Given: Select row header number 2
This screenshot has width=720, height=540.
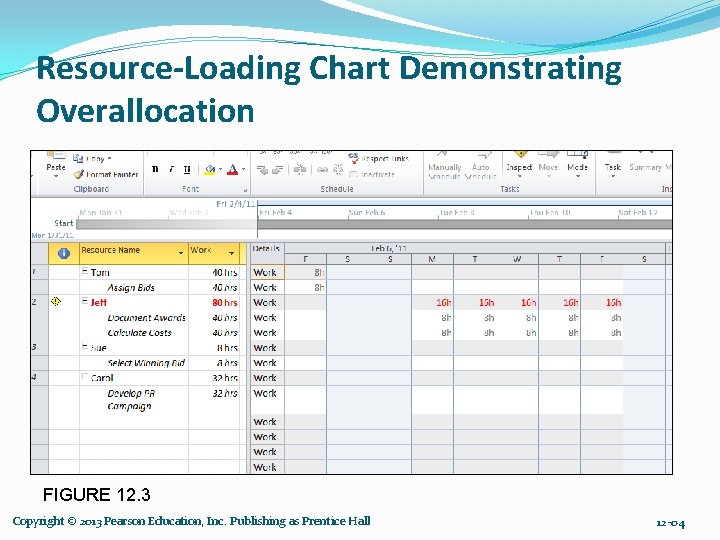Looking at the screenshot, I should point(39,302).
